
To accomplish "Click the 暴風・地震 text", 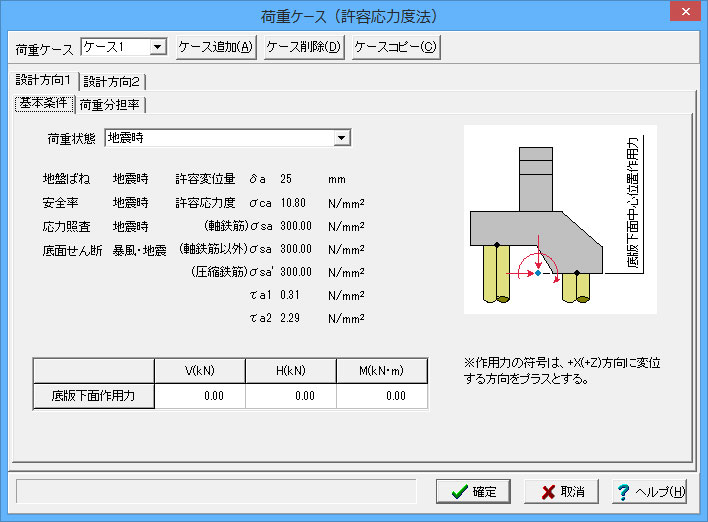I will 140,250.
